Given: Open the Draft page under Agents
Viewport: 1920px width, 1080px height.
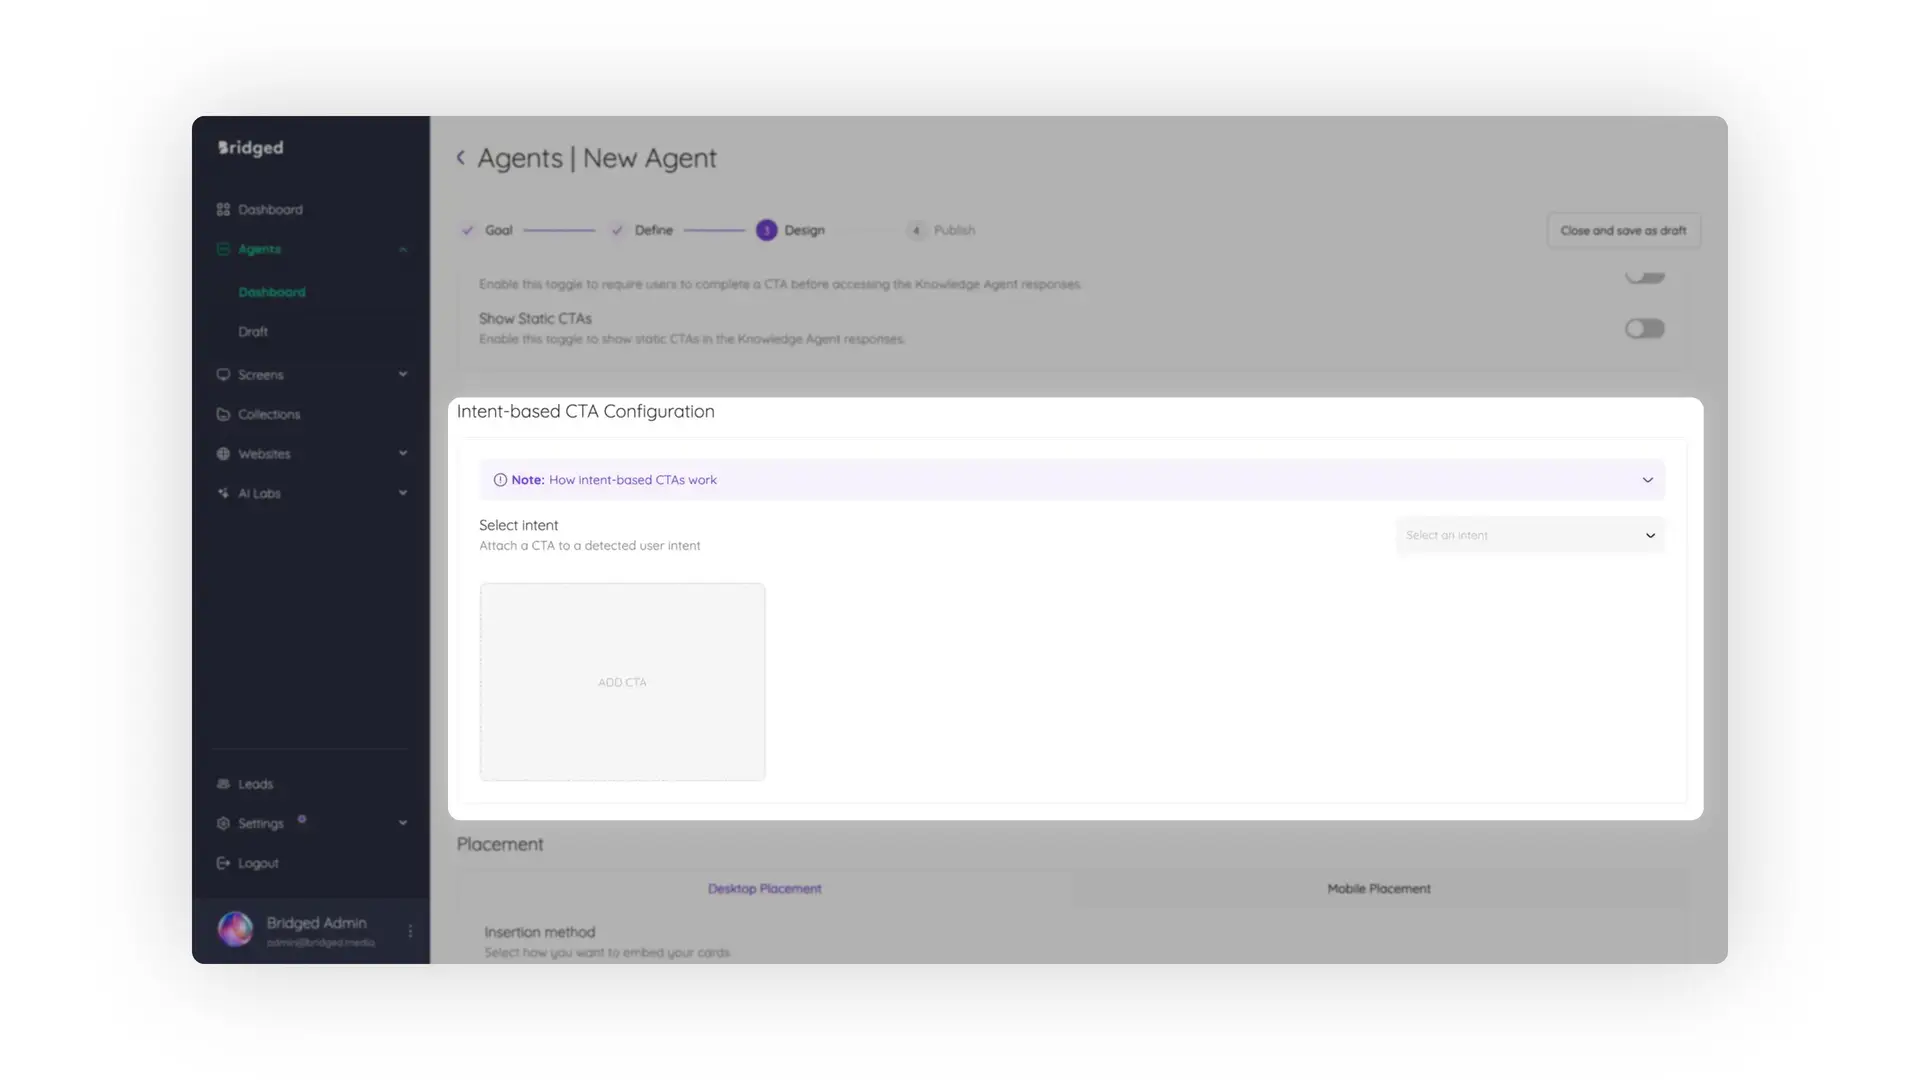Looking at the screenshot, I should pyautogui.click(x=253, y=331).
